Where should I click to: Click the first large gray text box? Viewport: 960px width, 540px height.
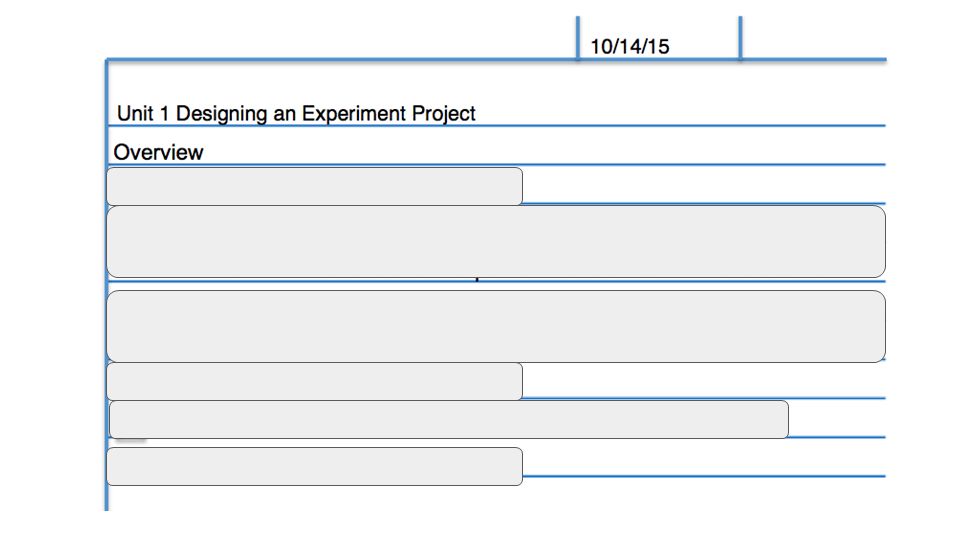496,242
